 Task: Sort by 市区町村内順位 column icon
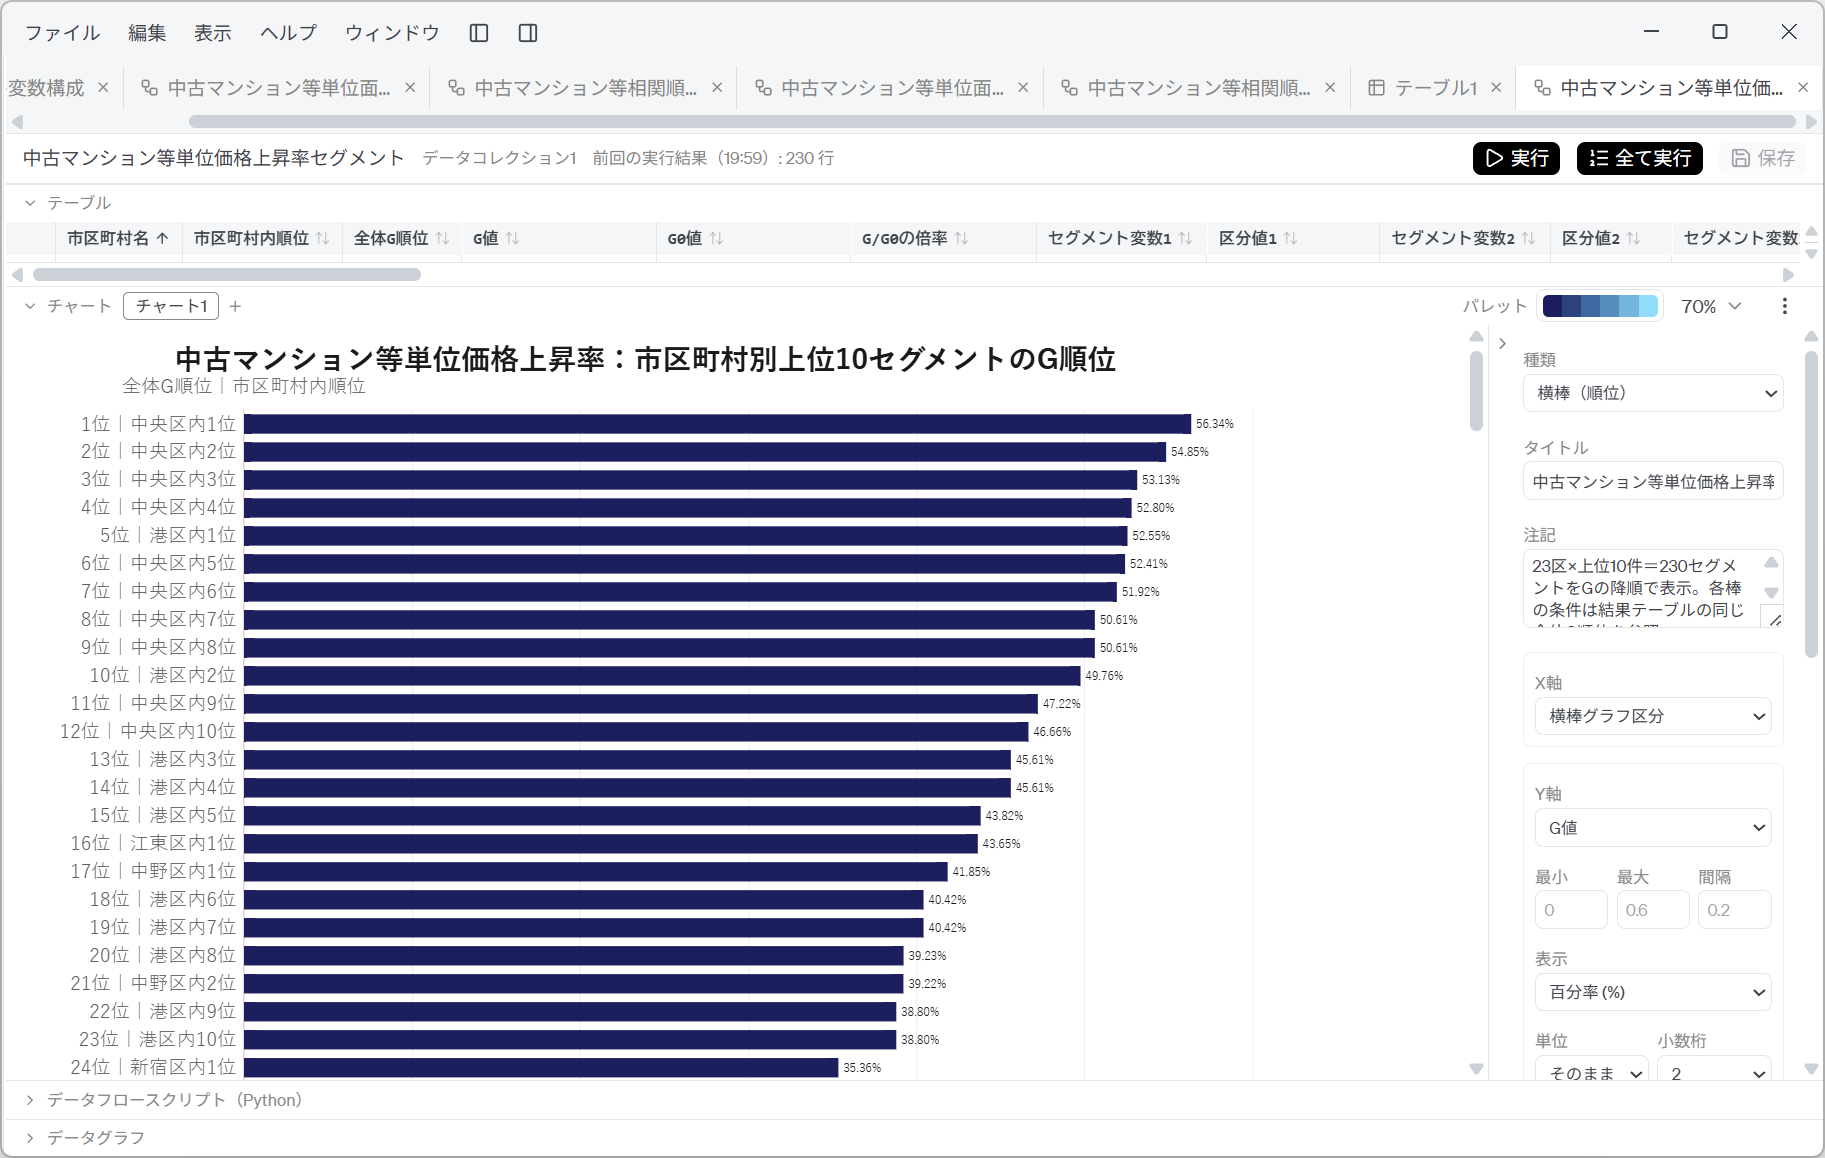[322, 238]
